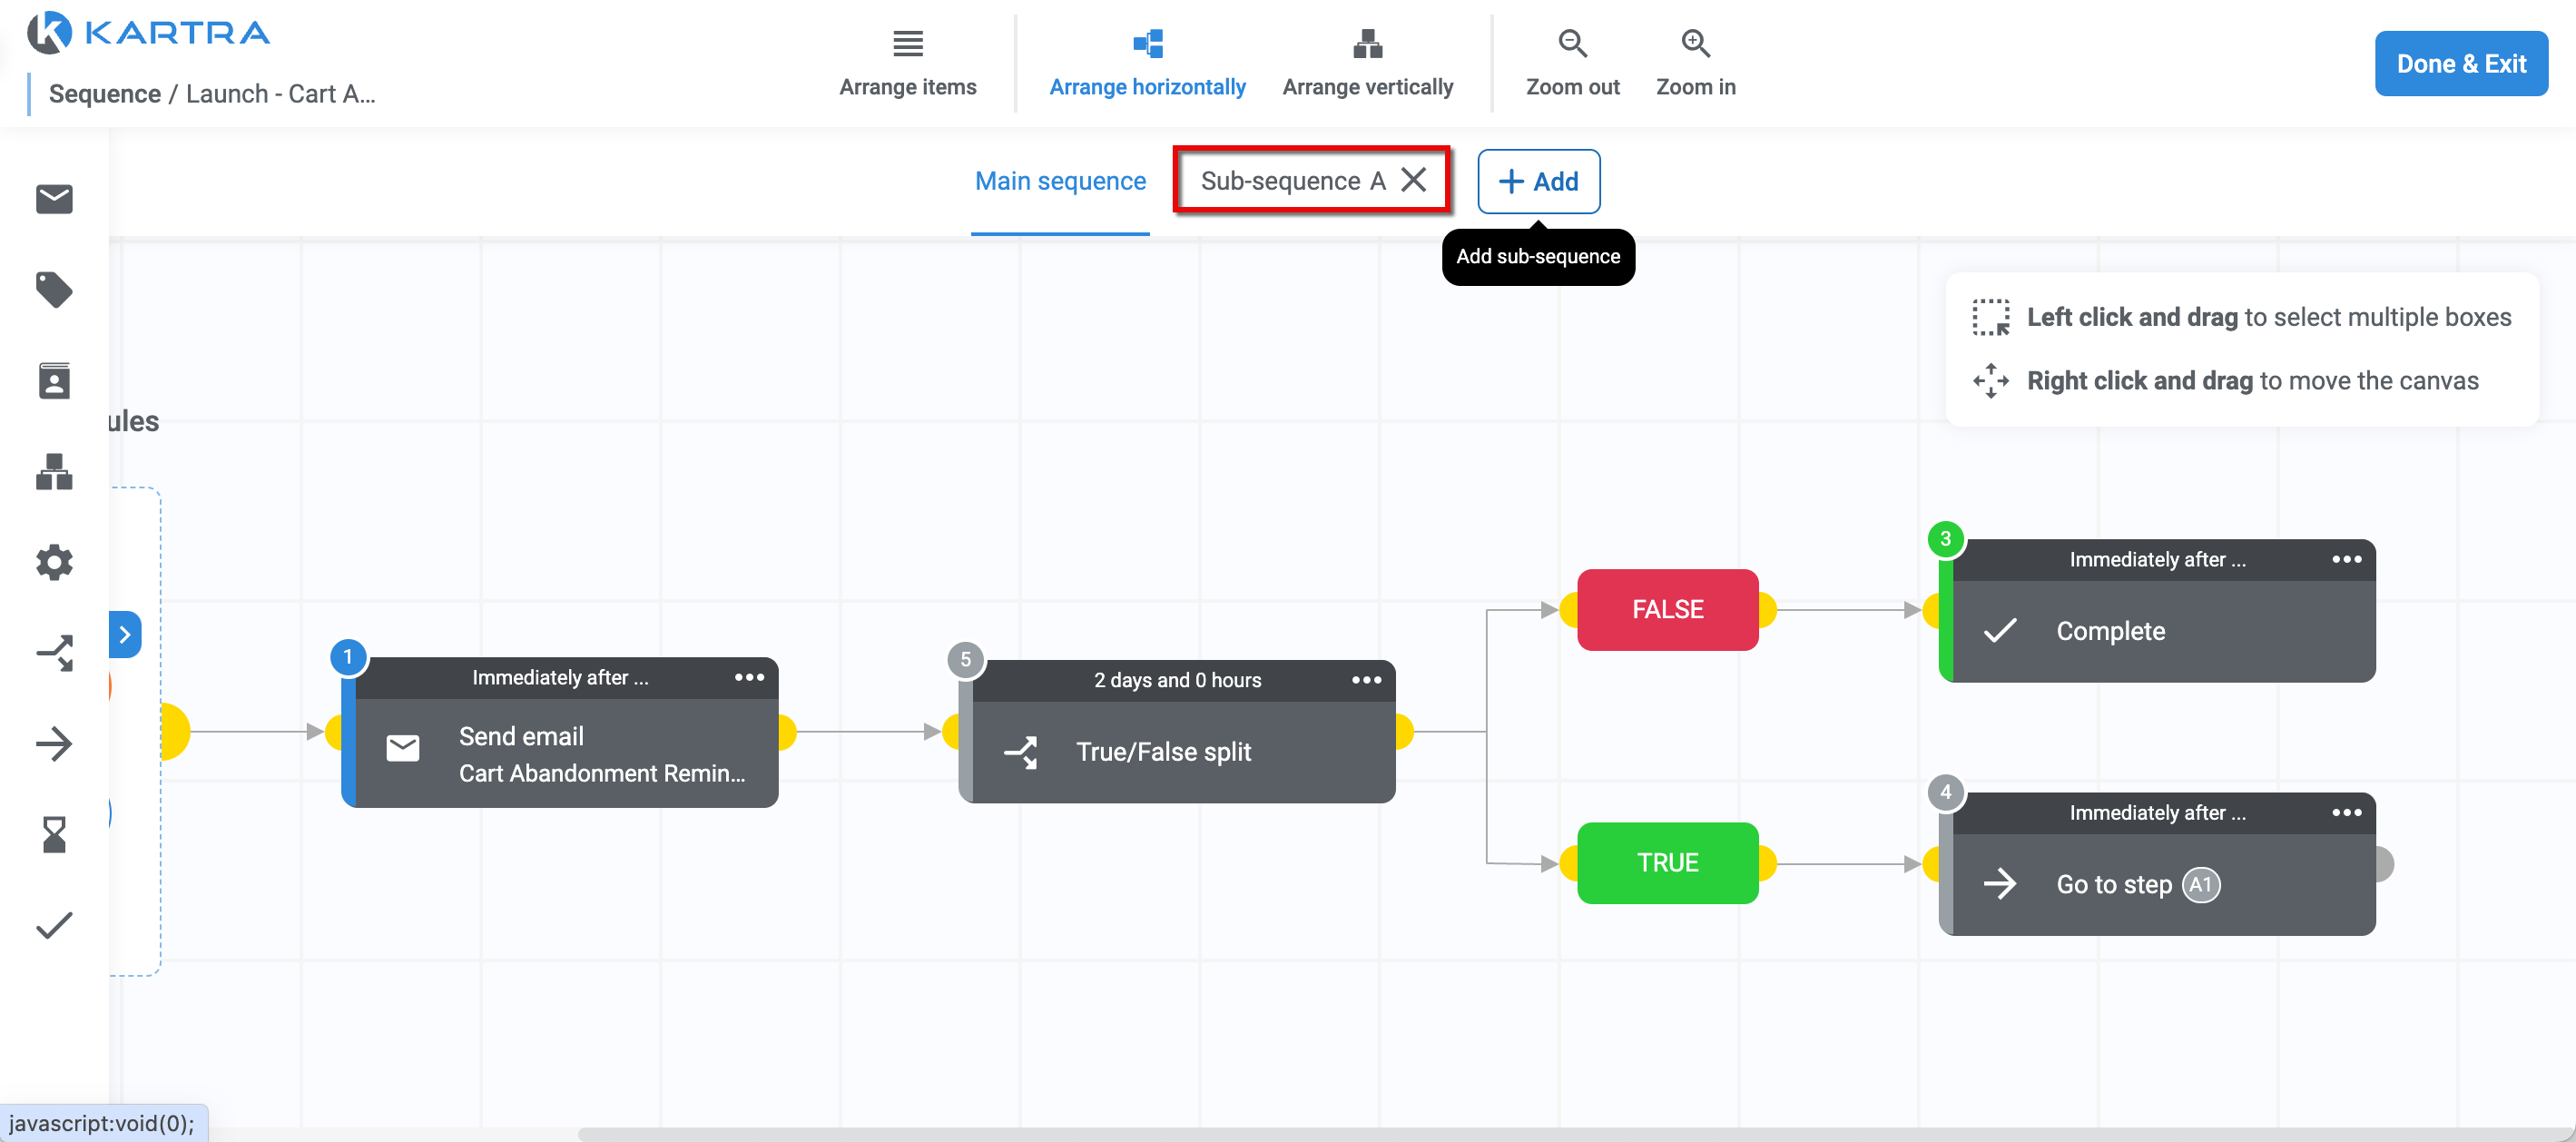Open options menu on Send email step
Viewport: 2576px width, 1142px height.
pos(749,677)
